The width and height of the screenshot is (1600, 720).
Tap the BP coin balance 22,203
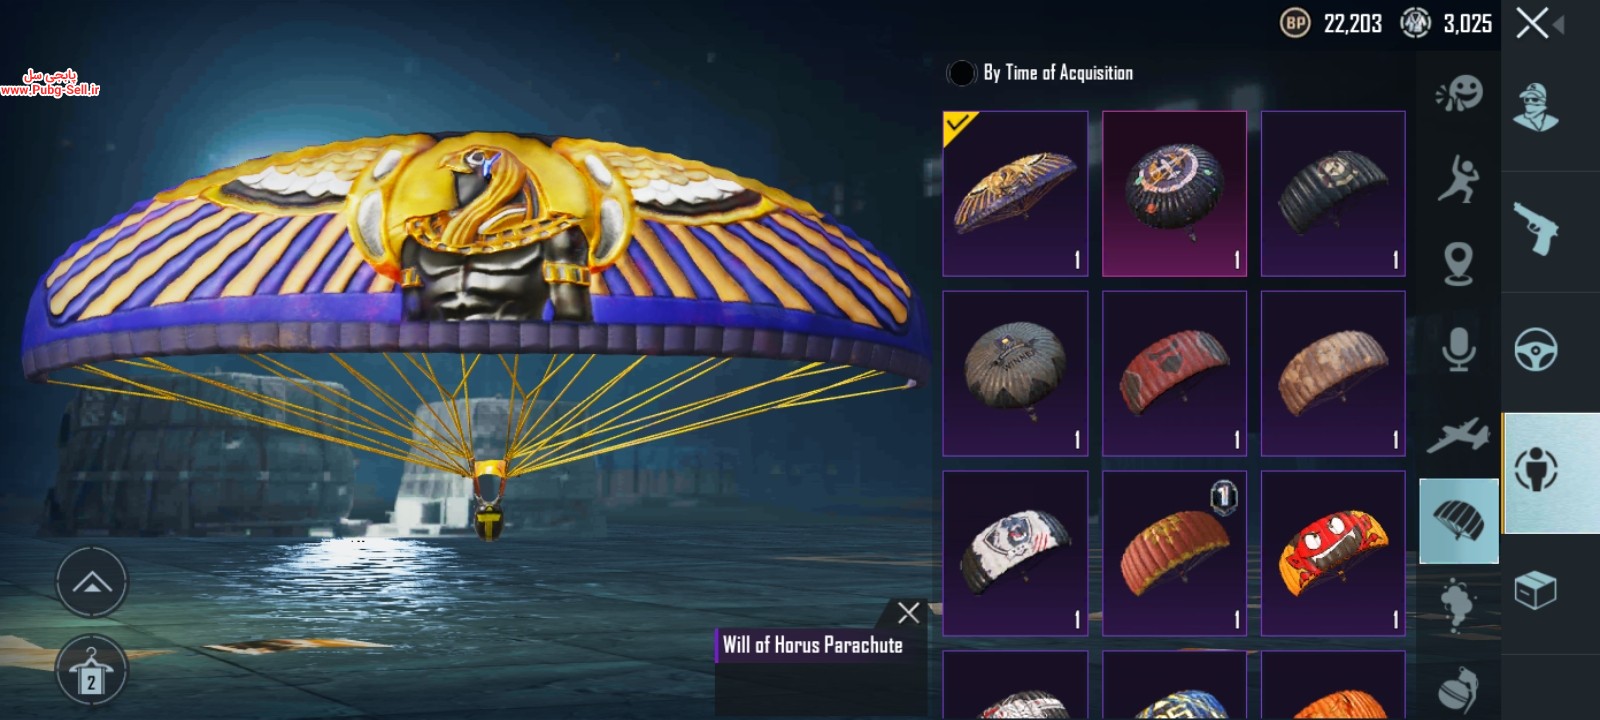[x=1331, y=23]
